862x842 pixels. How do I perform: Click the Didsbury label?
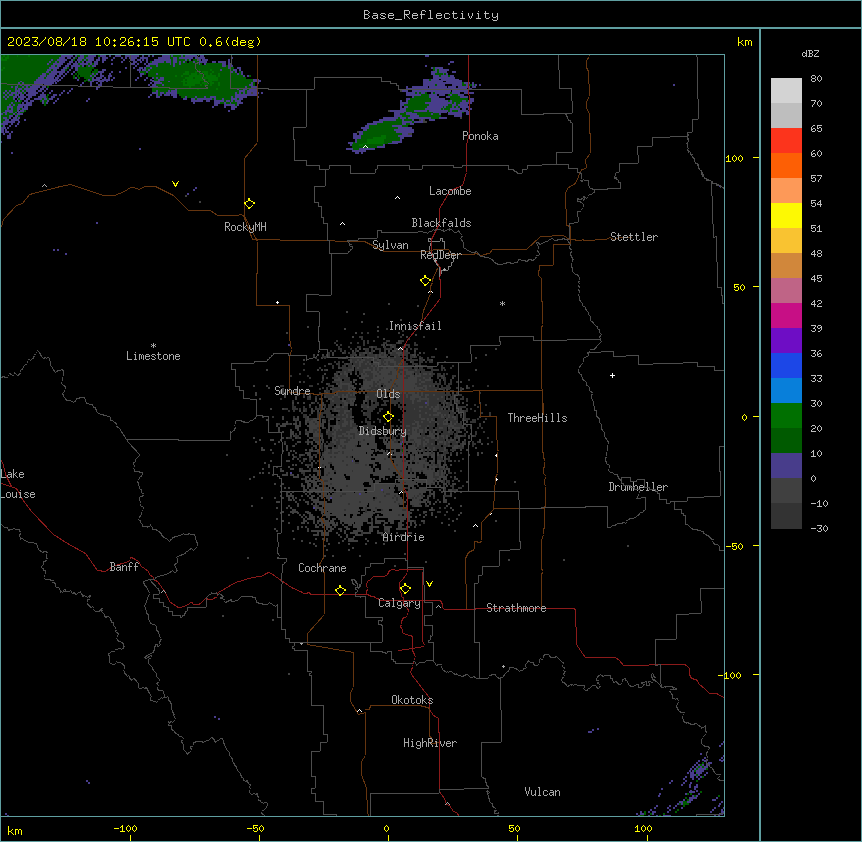(383, 431)
